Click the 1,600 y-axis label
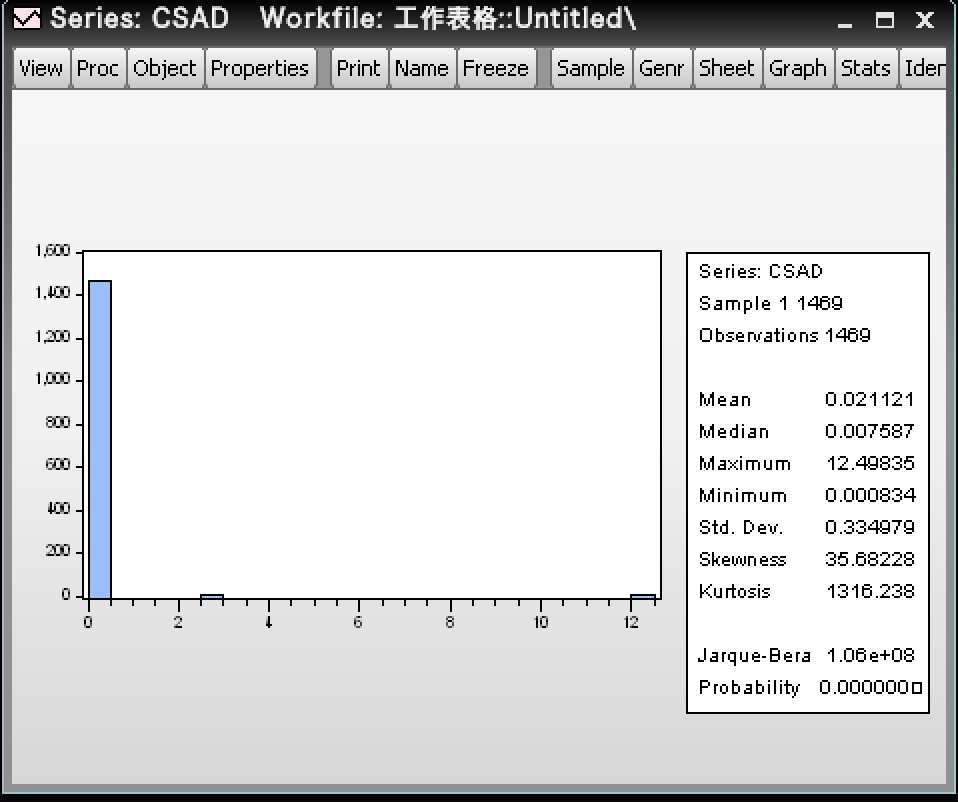The image size is (958, 802). click(x=53, y=251)
